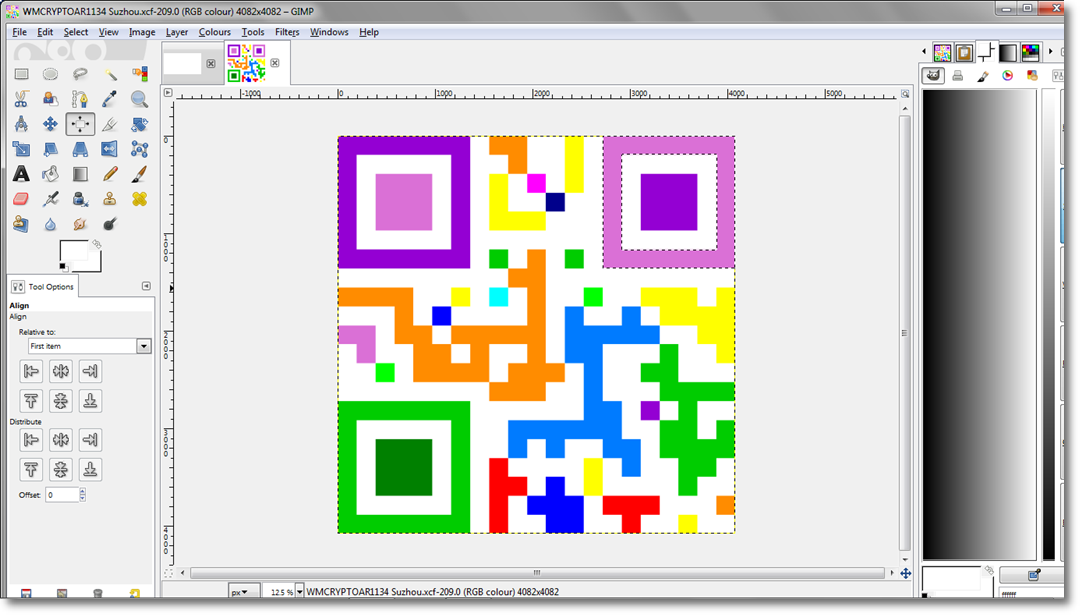Image resolution: width=1080 pixels, height=615 pixels.
Task: Toggle Quick Mask at canvas bottom-left corner
Action: click(x=168, y=573)
